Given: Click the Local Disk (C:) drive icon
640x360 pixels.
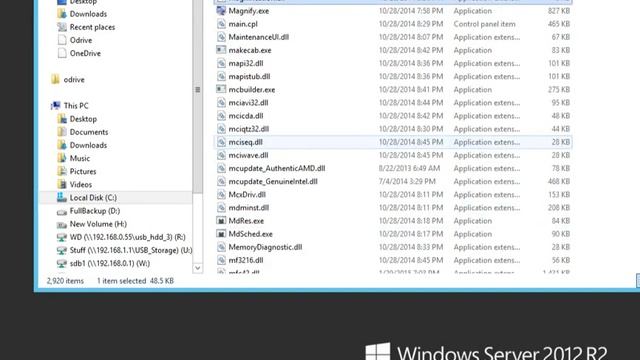Looking at the screenshot, I should [x=62, y=198].
